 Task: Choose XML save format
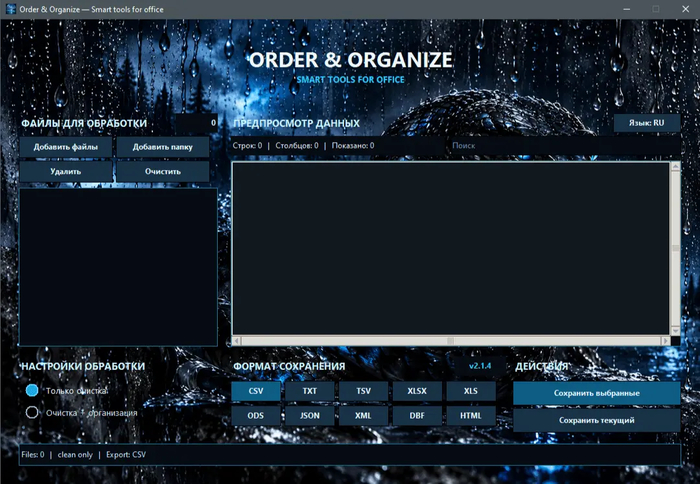click(363, 415)
